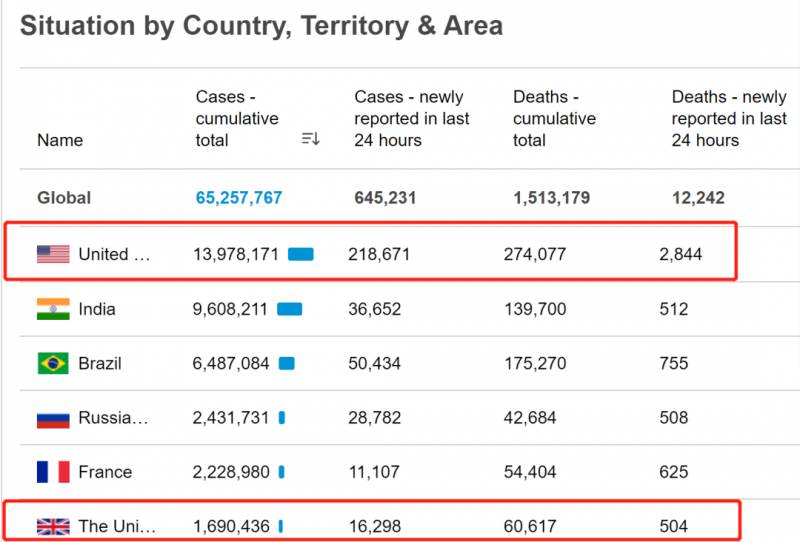Click the Brazil cases bar
Viewport: 800px width, 542px height.
[287, 363]
